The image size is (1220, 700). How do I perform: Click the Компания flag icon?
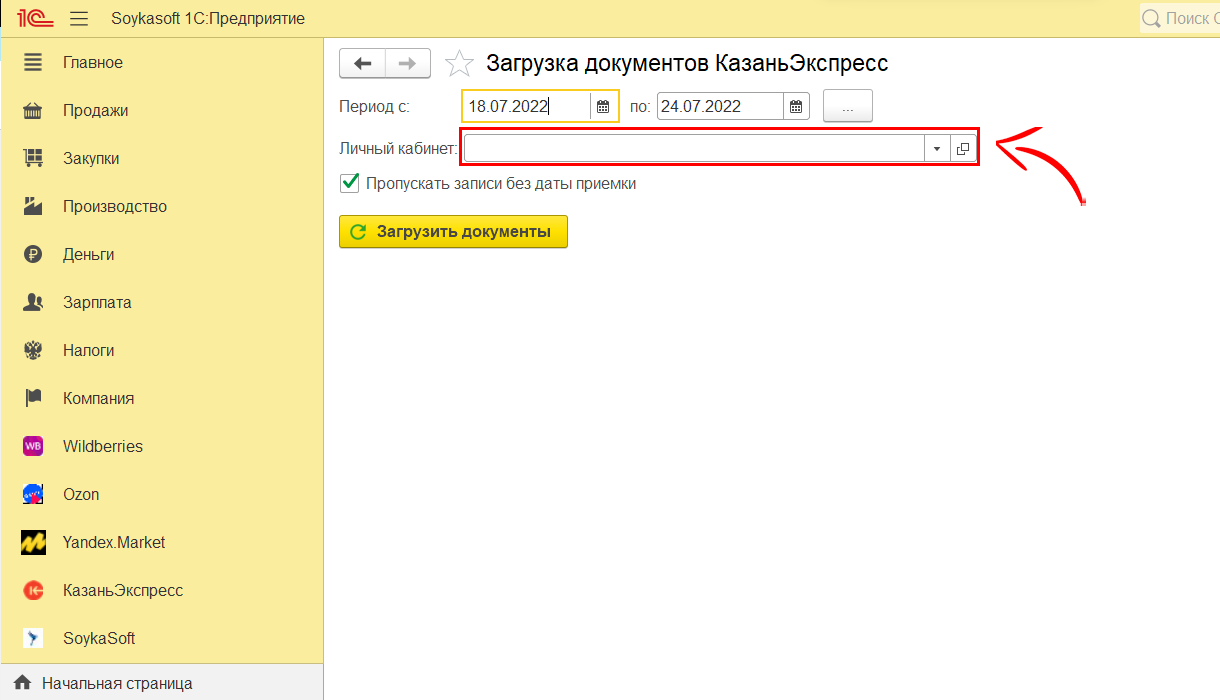[33, 398]
